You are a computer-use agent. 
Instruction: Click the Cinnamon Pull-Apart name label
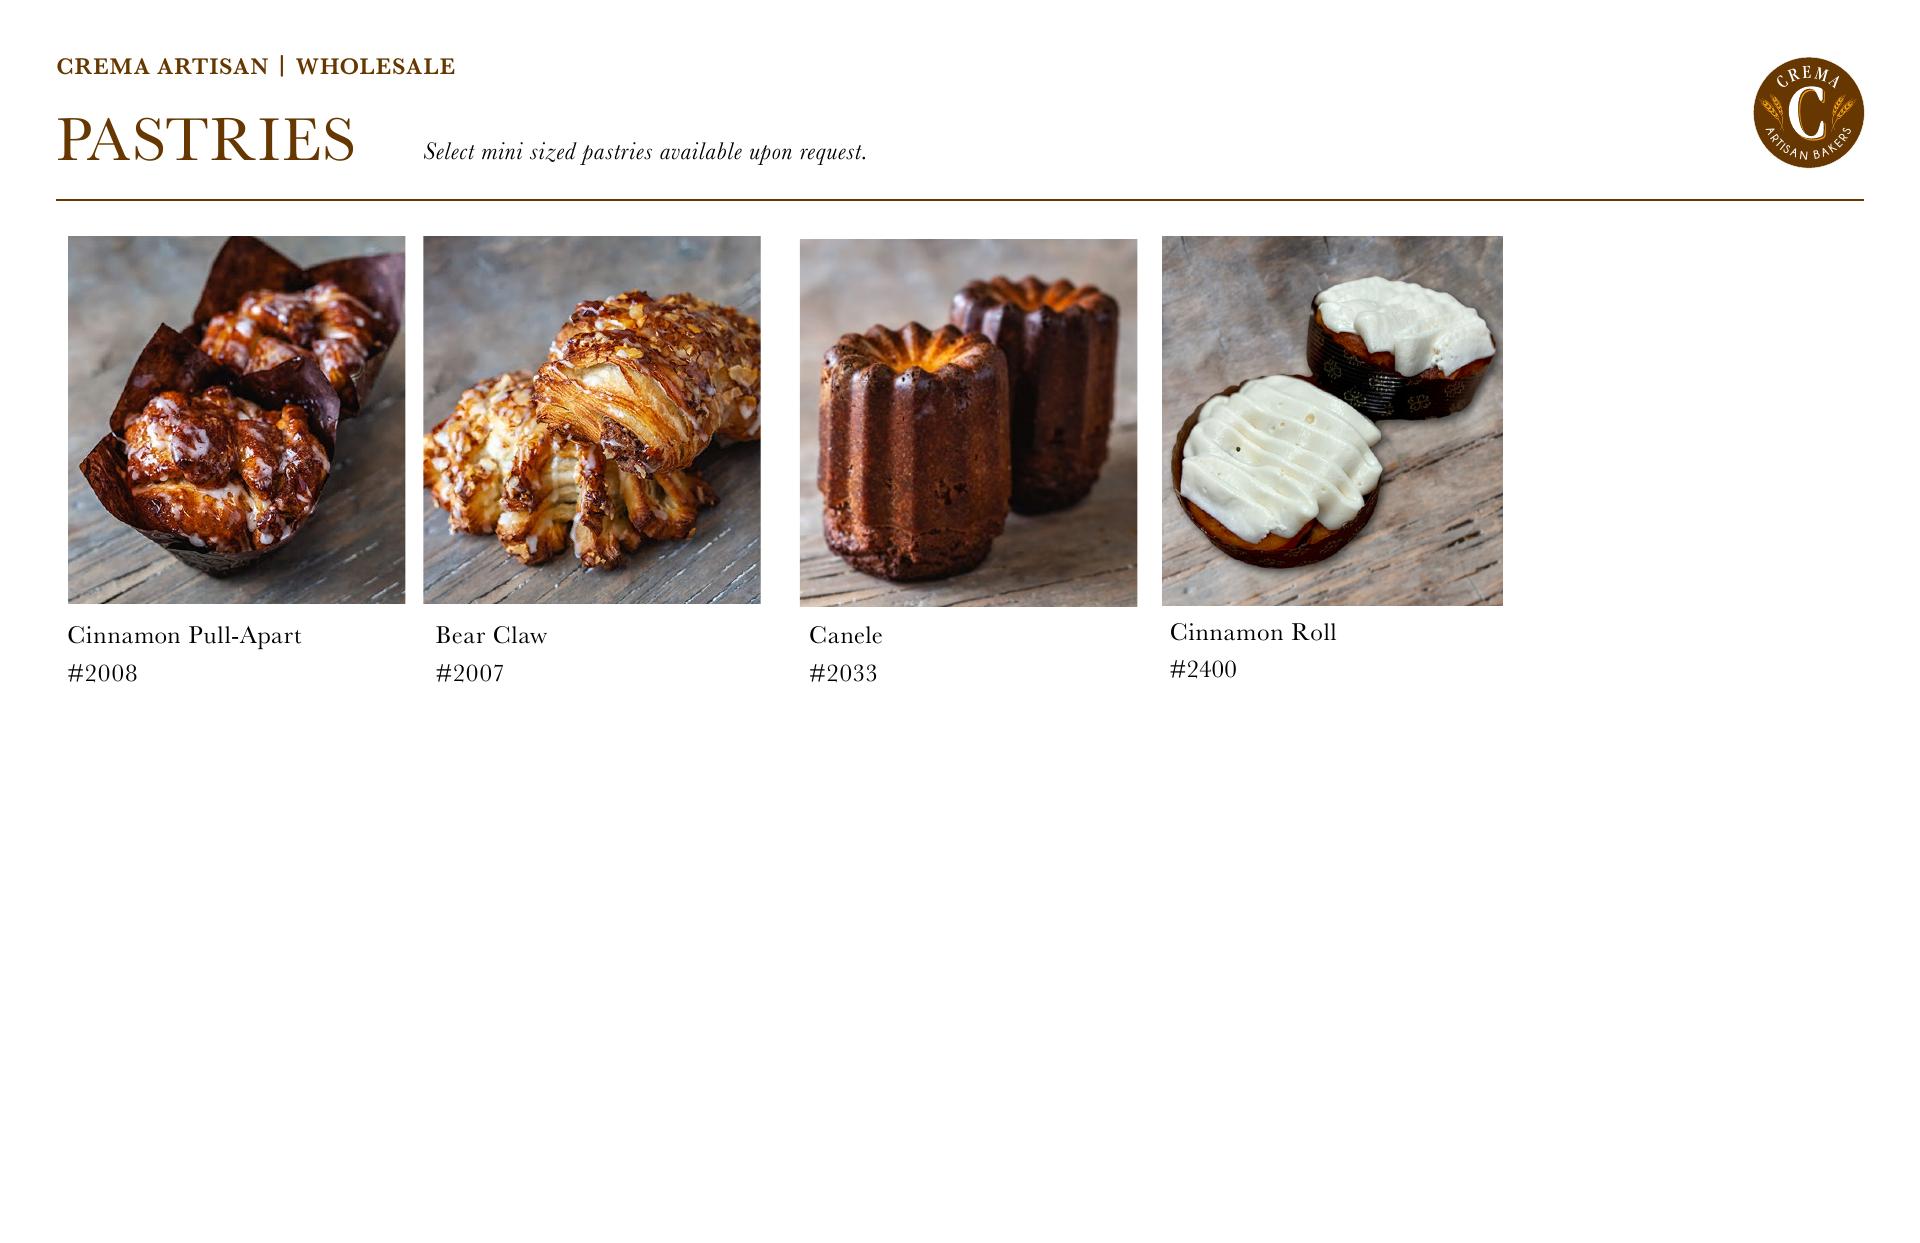pyautogui.click(x=184, y=636)
